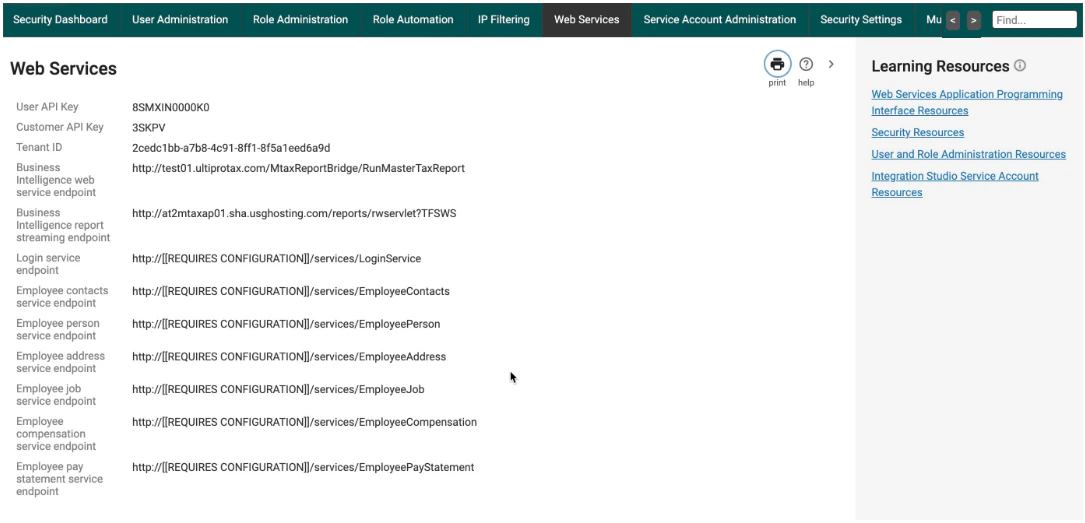
Task: Switch to the User Administration tab
Action: 180,19
